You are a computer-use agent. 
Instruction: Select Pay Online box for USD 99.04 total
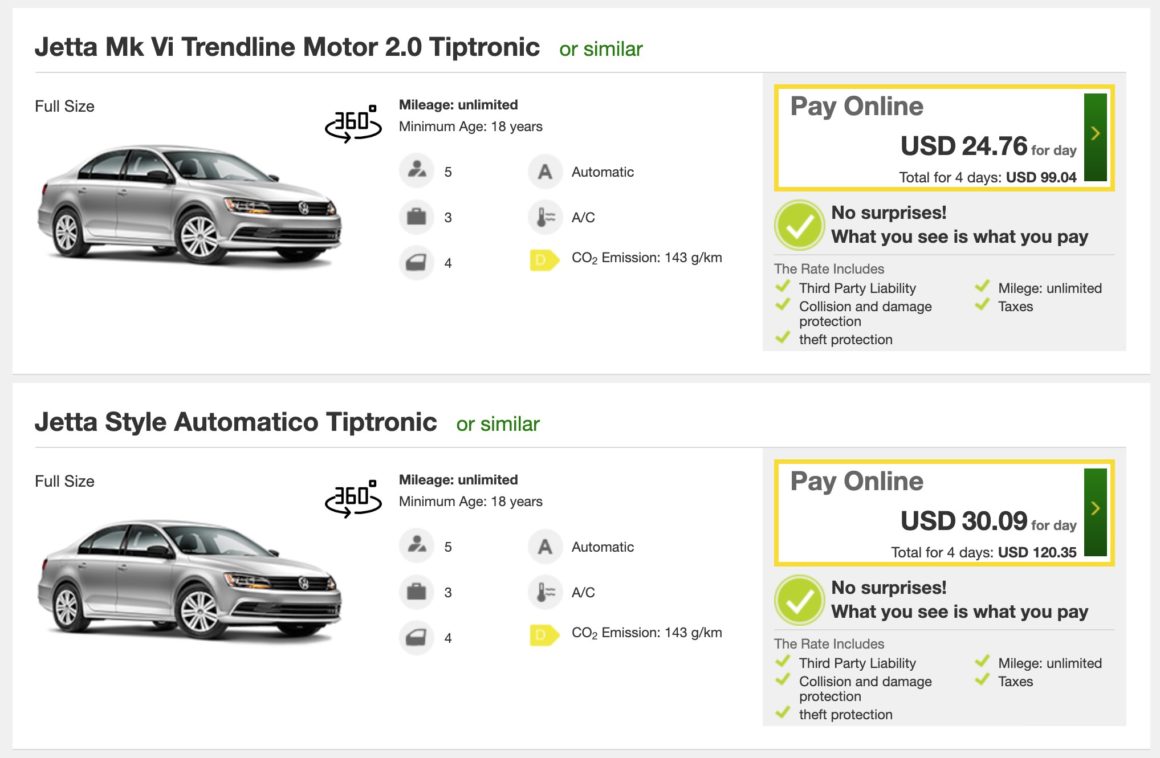[930, 138]
